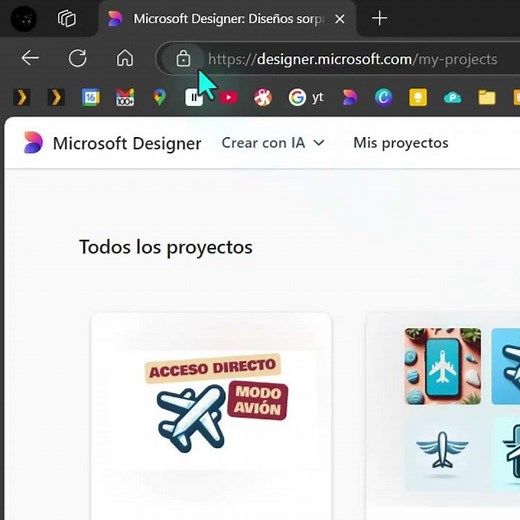This screenshot has width=520, height=520.
Task: Click the 'Microsoft Designer' title text
Action: (x=127, y=143)
